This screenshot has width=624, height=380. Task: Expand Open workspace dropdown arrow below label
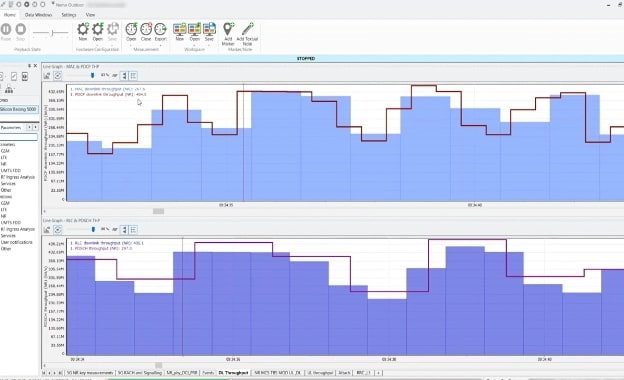pos(195,44)
